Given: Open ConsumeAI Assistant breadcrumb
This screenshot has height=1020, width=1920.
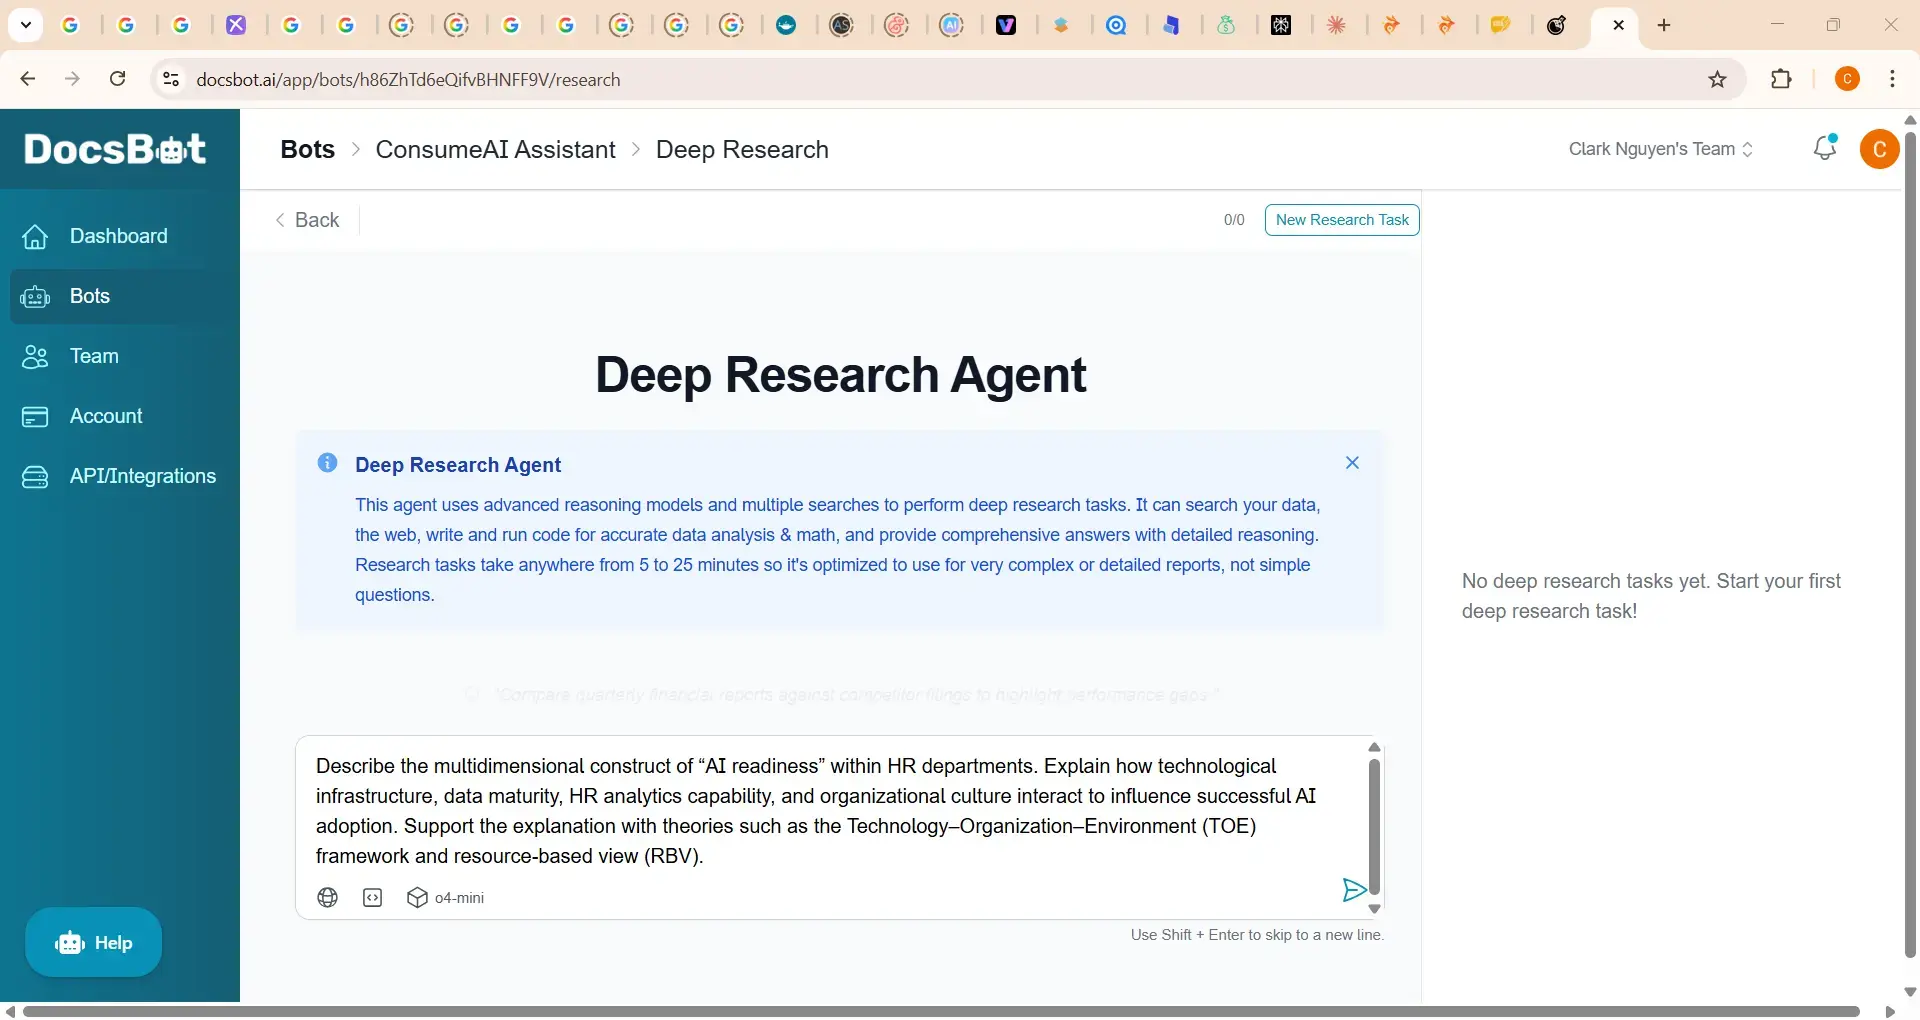Looking at the screenshot, I should tap(495, 149).
